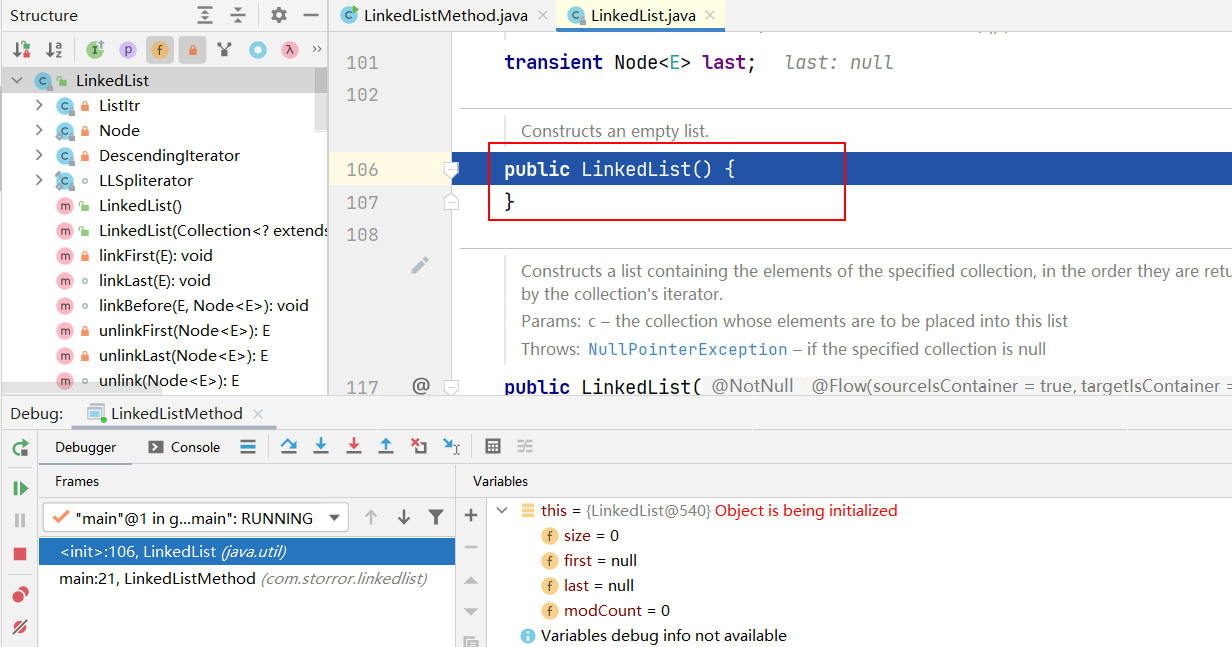The image size is (1232, 647).
Task: Go to previous frame up arrow
Action: click(371, 517)
